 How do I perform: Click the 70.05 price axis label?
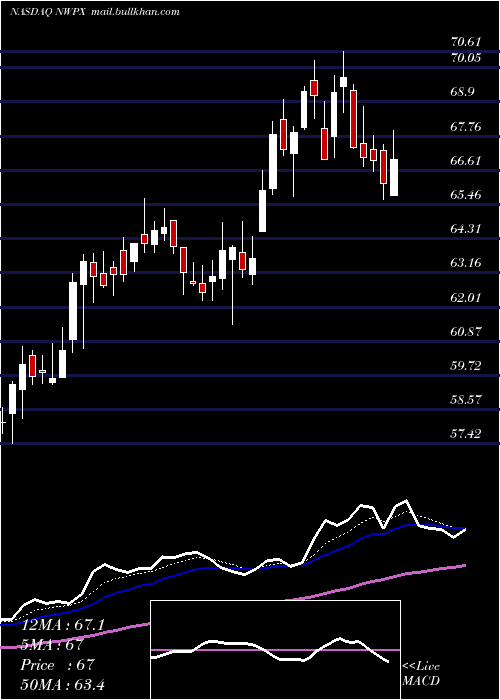(466, 57)
